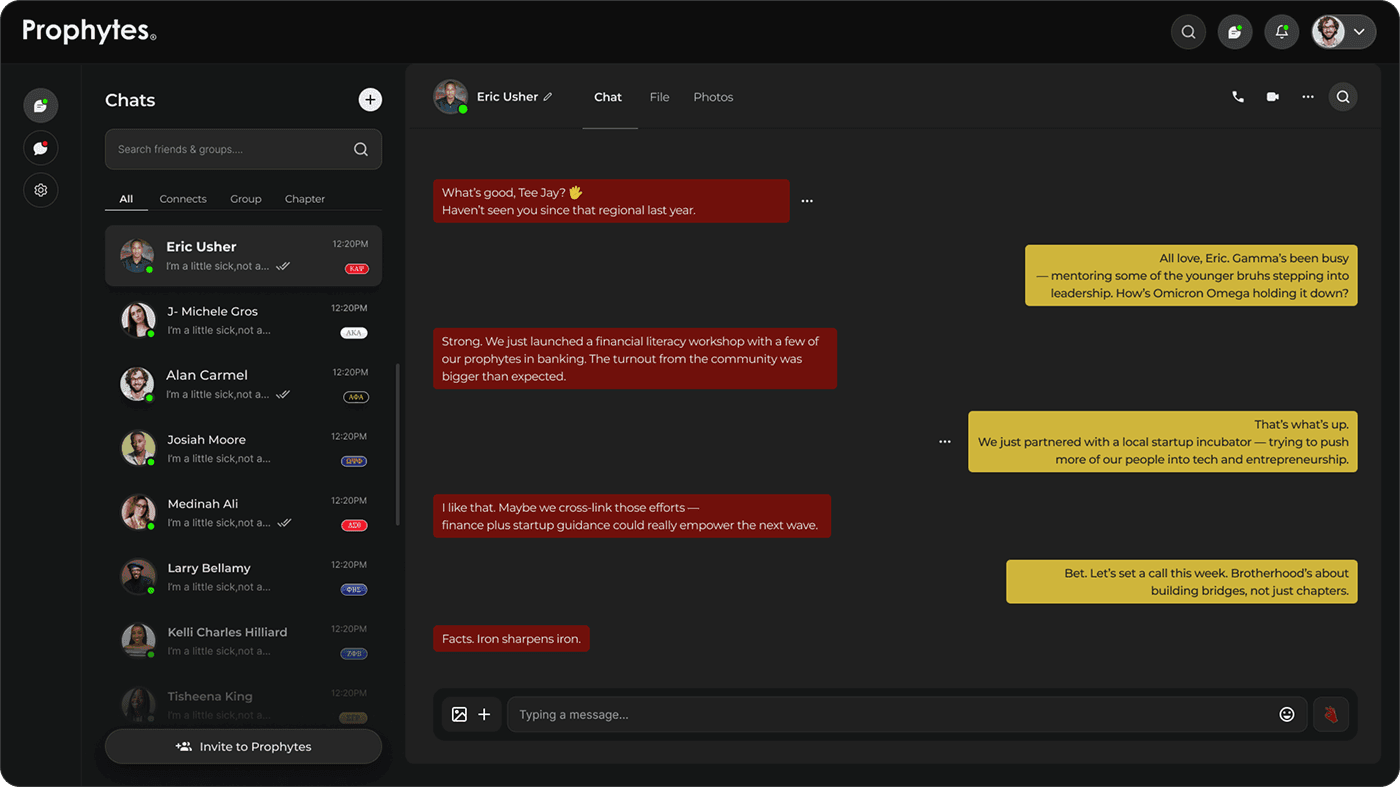The image size is (1400, 787).
Task: Click Invite to Prophytes button
Action: [243, 746]
